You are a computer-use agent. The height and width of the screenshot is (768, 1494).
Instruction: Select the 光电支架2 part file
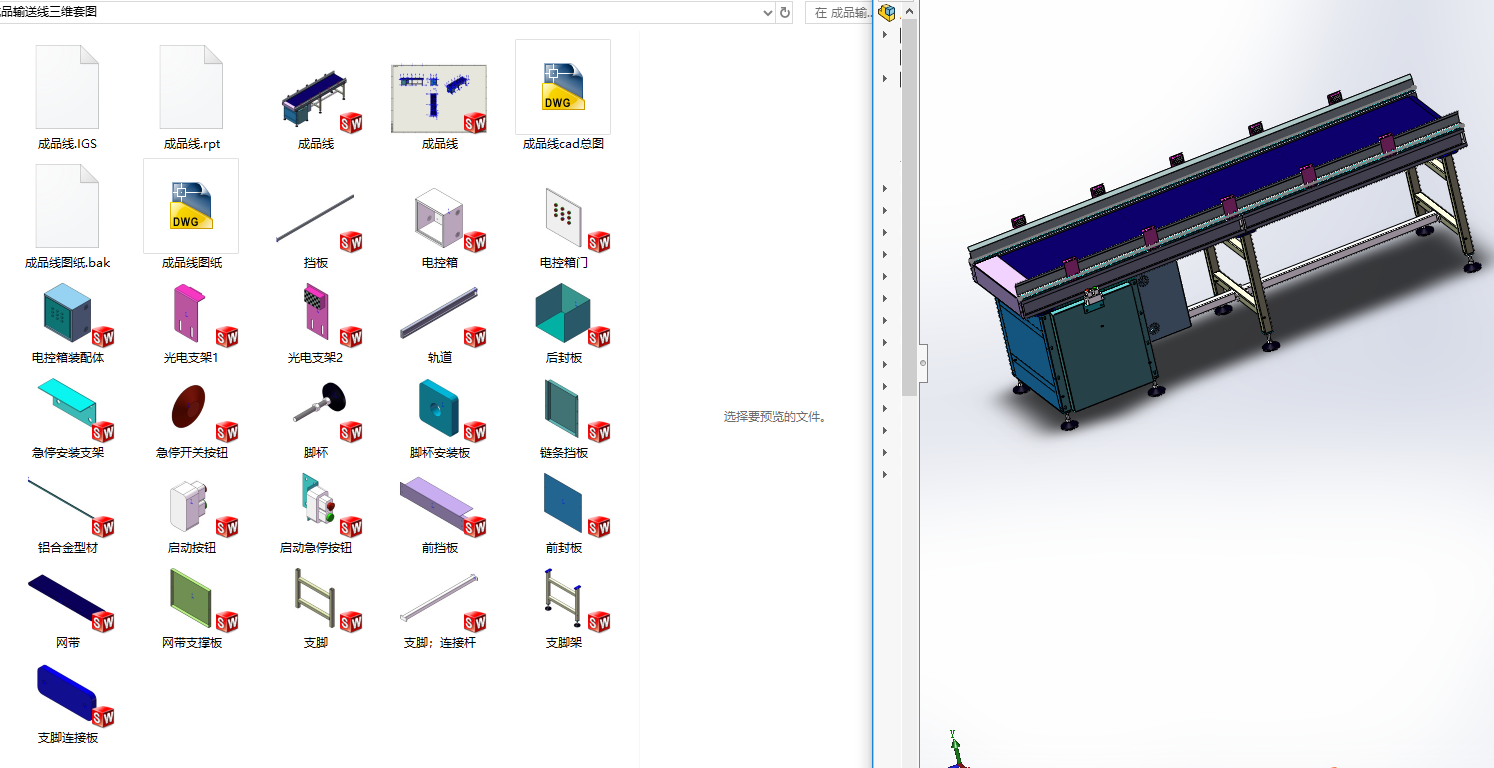[x=315, y=322]
